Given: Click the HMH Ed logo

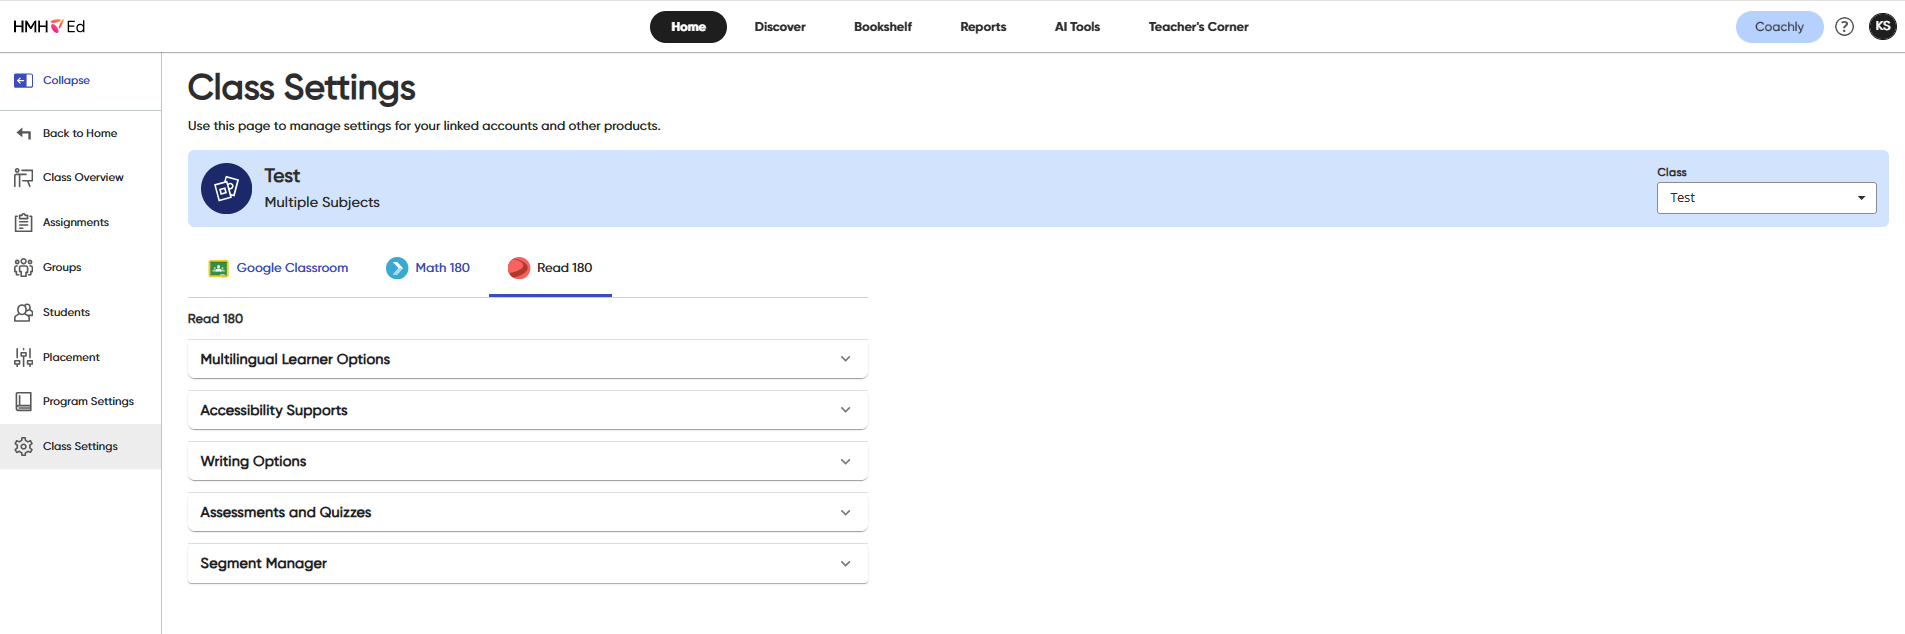Looking at the screenshot, I should (x=49, y=27).
